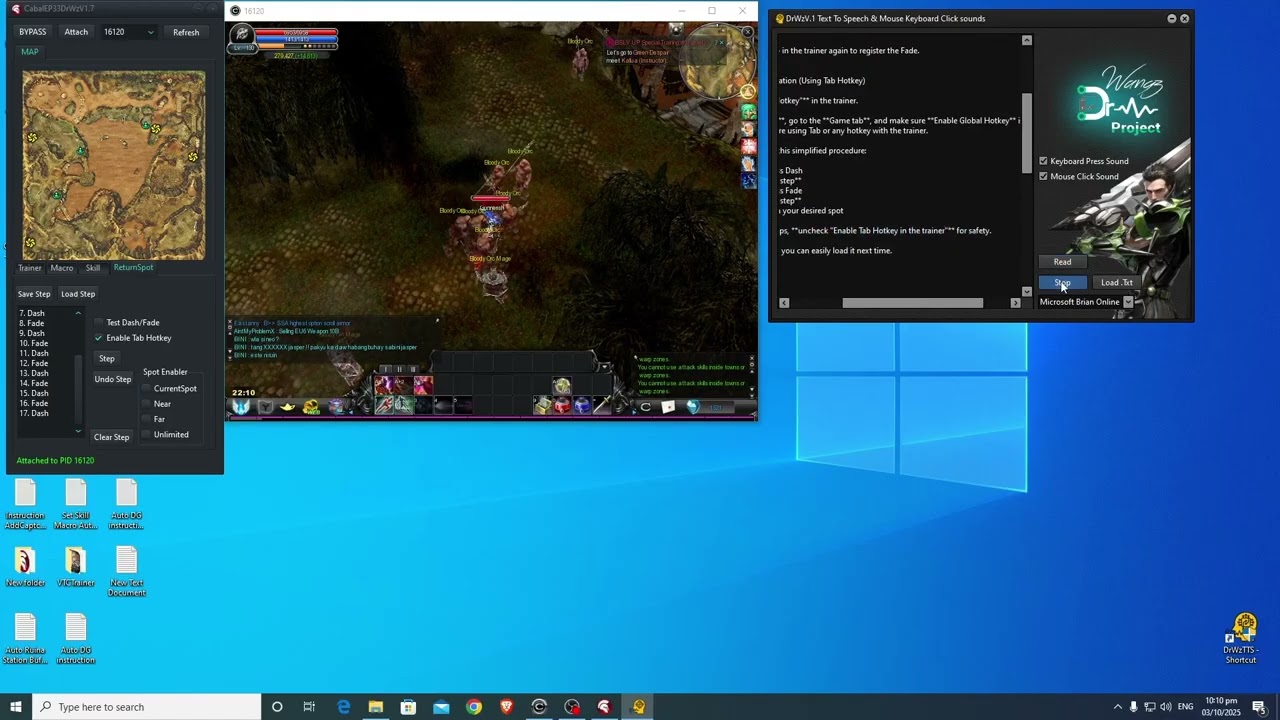
Task: Open Microsoft Edge from the taskbar
Action: pos(343,707)
